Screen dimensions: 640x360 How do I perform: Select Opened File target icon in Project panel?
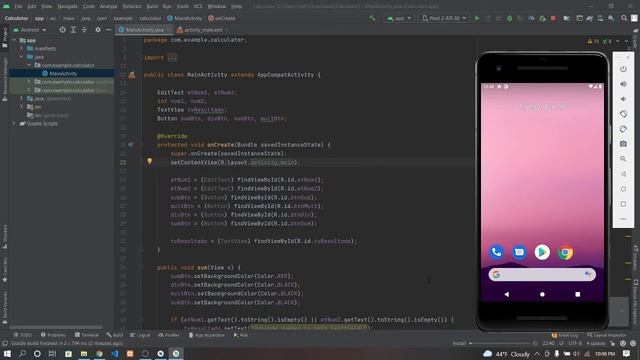coord(62,30)
